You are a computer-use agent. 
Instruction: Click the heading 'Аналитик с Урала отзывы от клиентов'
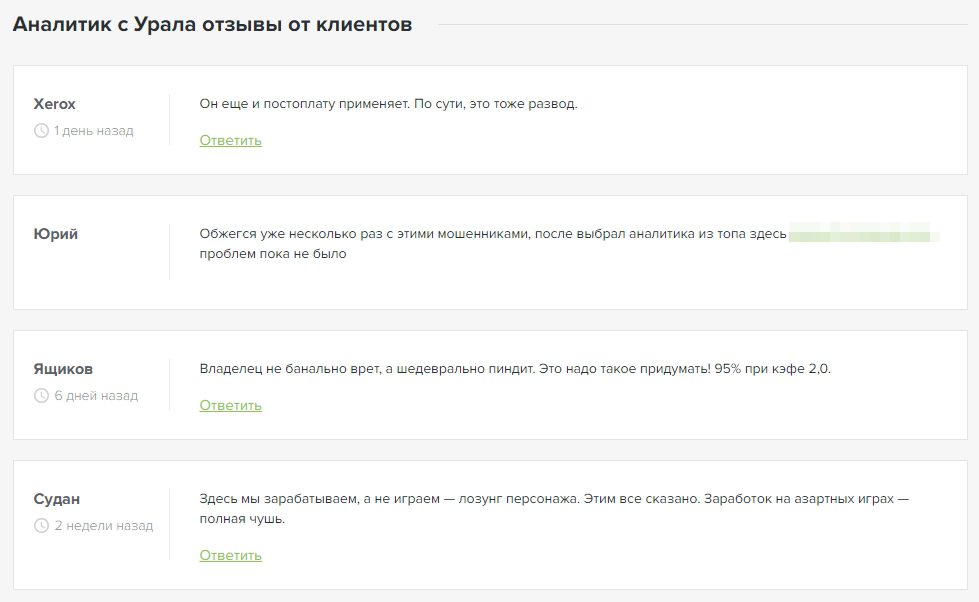[x=212, y=24]
